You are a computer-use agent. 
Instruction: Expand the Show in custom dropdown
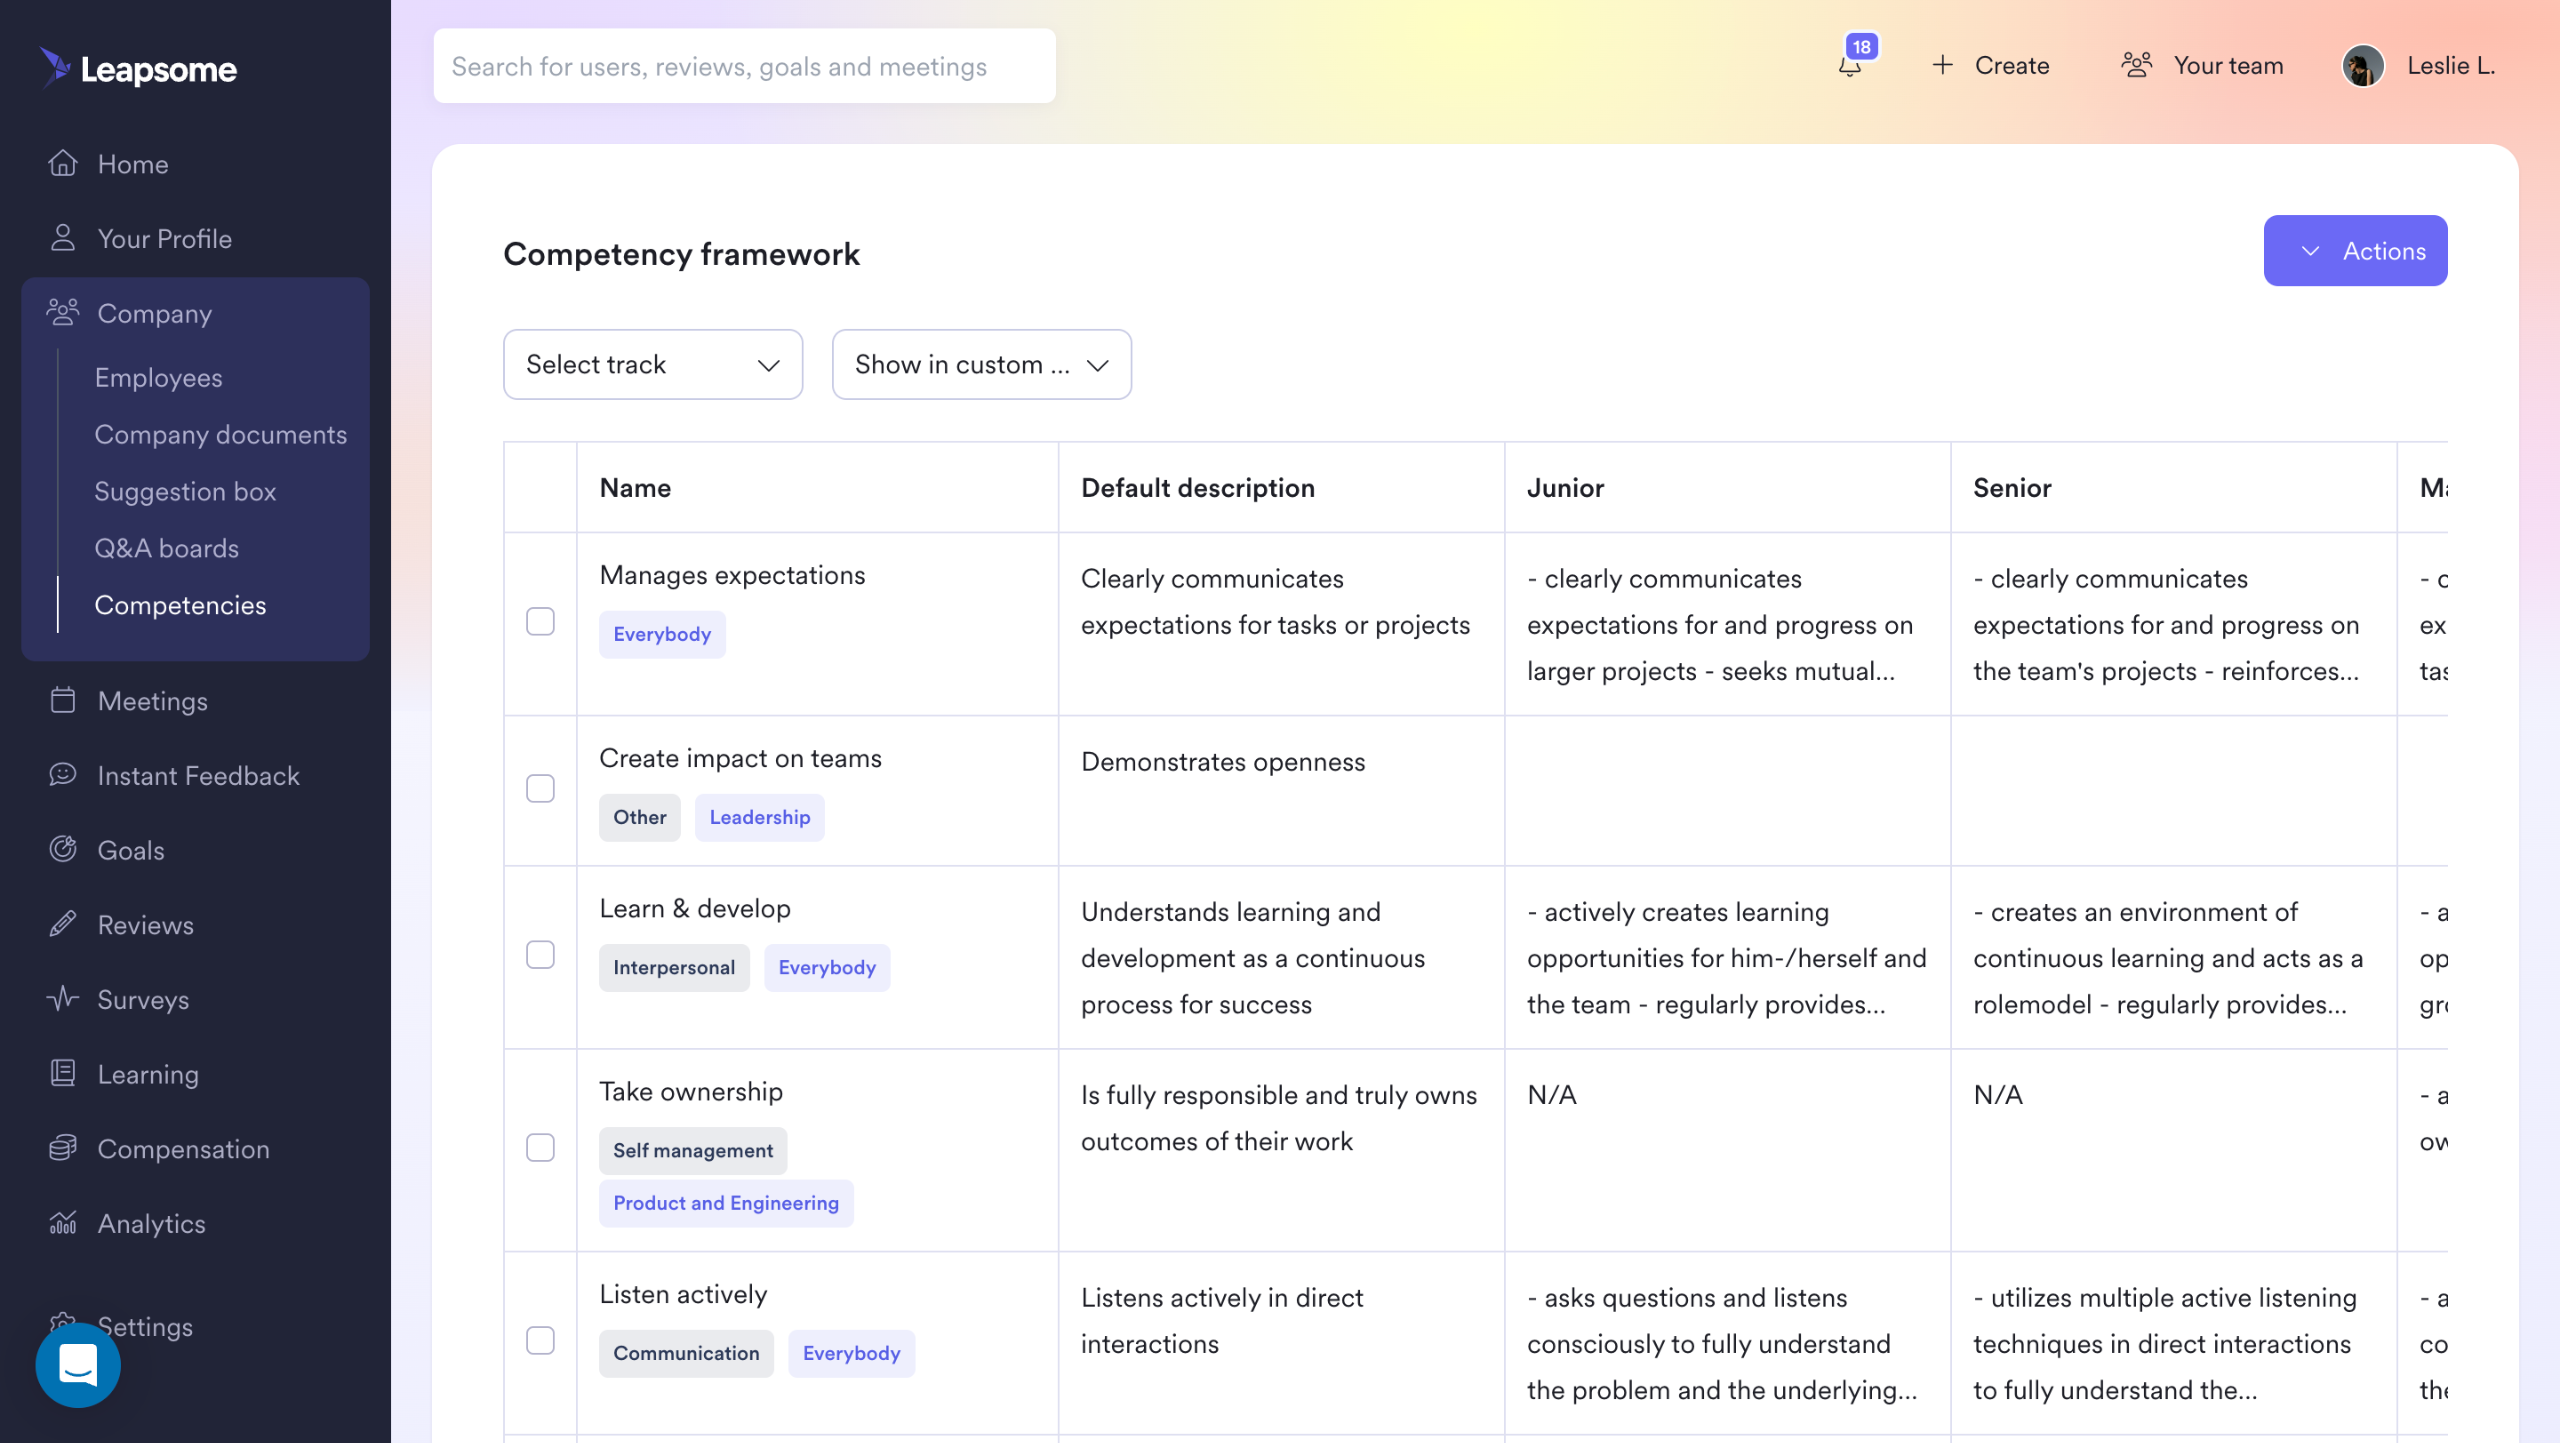point(981,364)
